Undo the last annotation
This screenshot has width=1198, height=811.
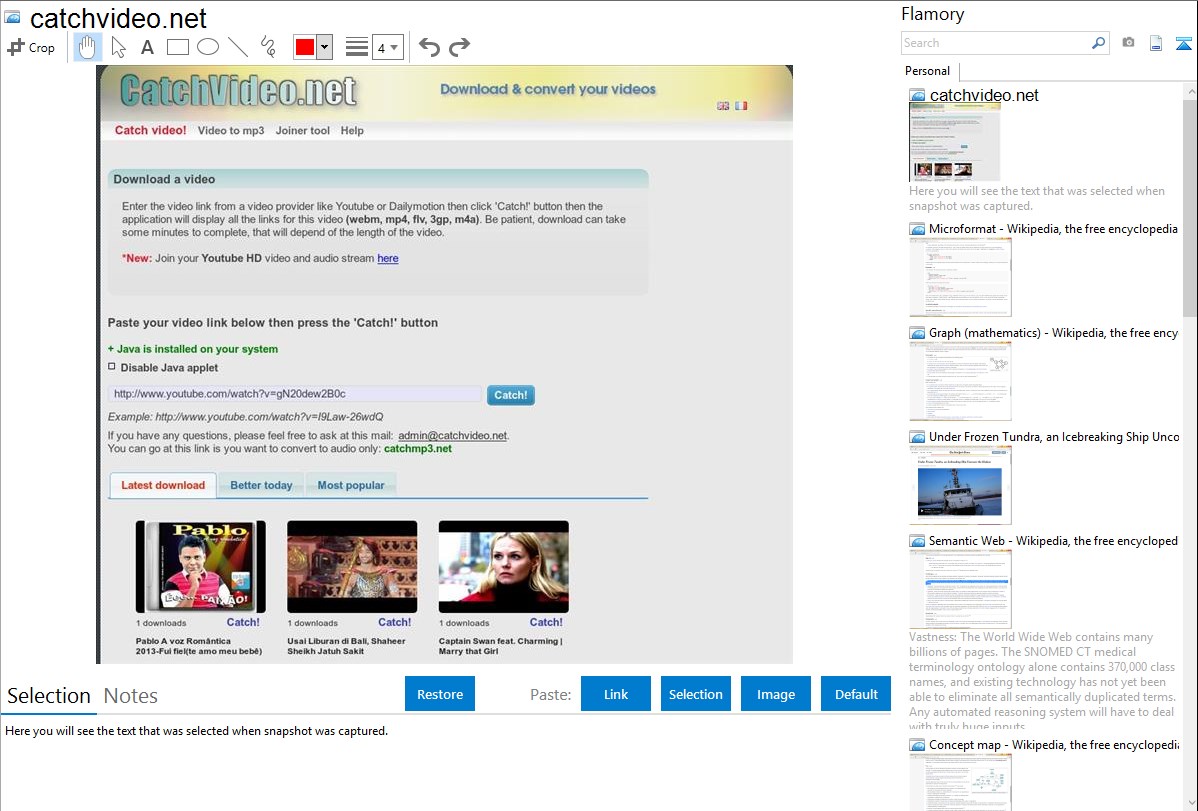click(x=429, y=47)
